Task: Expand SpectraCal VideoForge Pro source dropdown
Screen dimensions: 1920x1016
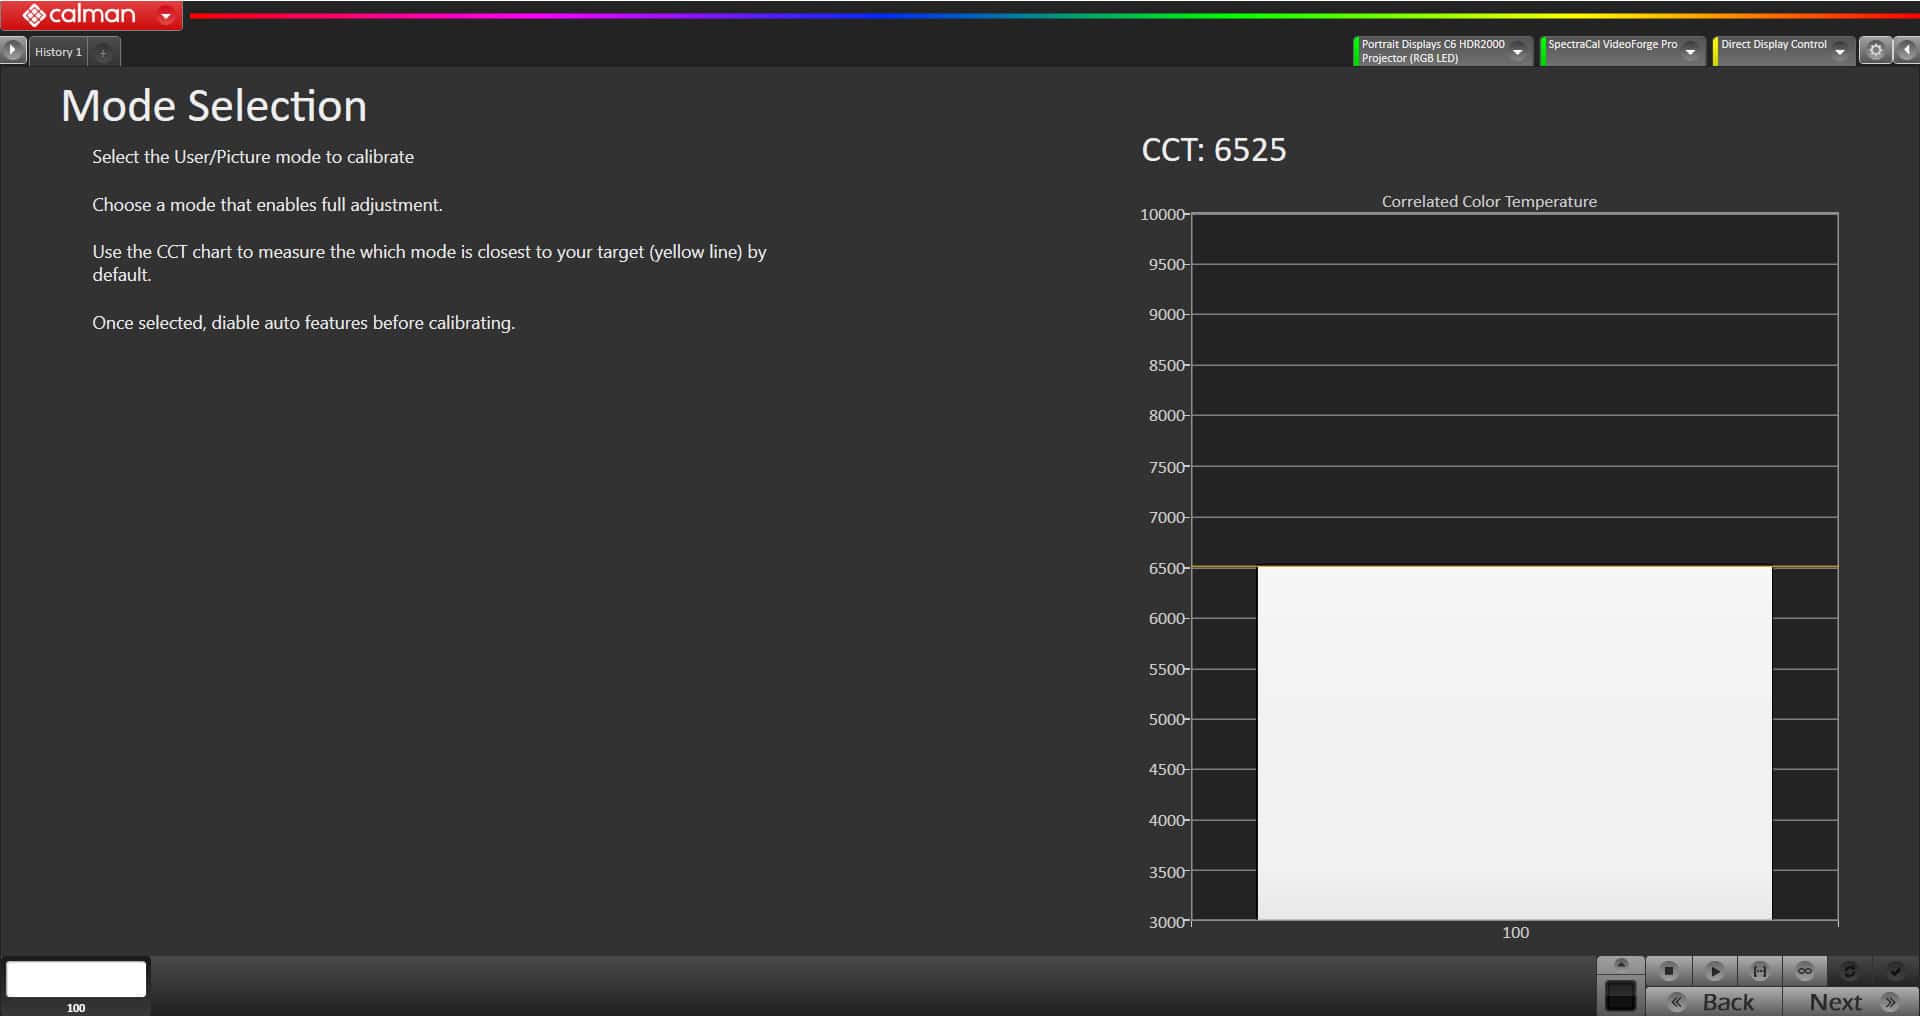Action: [x=1690, y=52]
